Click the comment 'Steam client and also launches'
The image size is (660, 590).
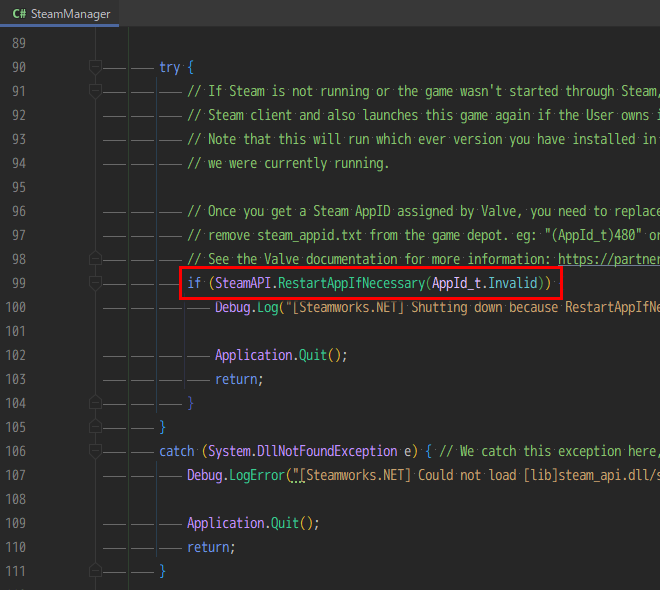(423, 115)
